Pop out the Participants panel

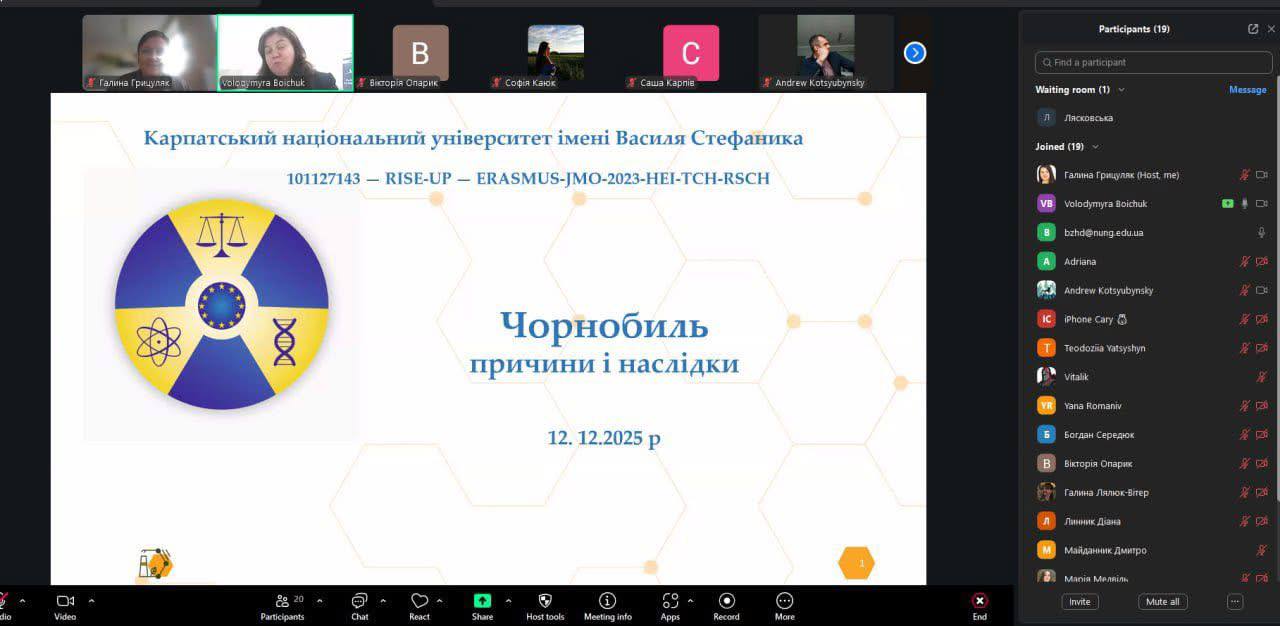[x=1253, y=29]
